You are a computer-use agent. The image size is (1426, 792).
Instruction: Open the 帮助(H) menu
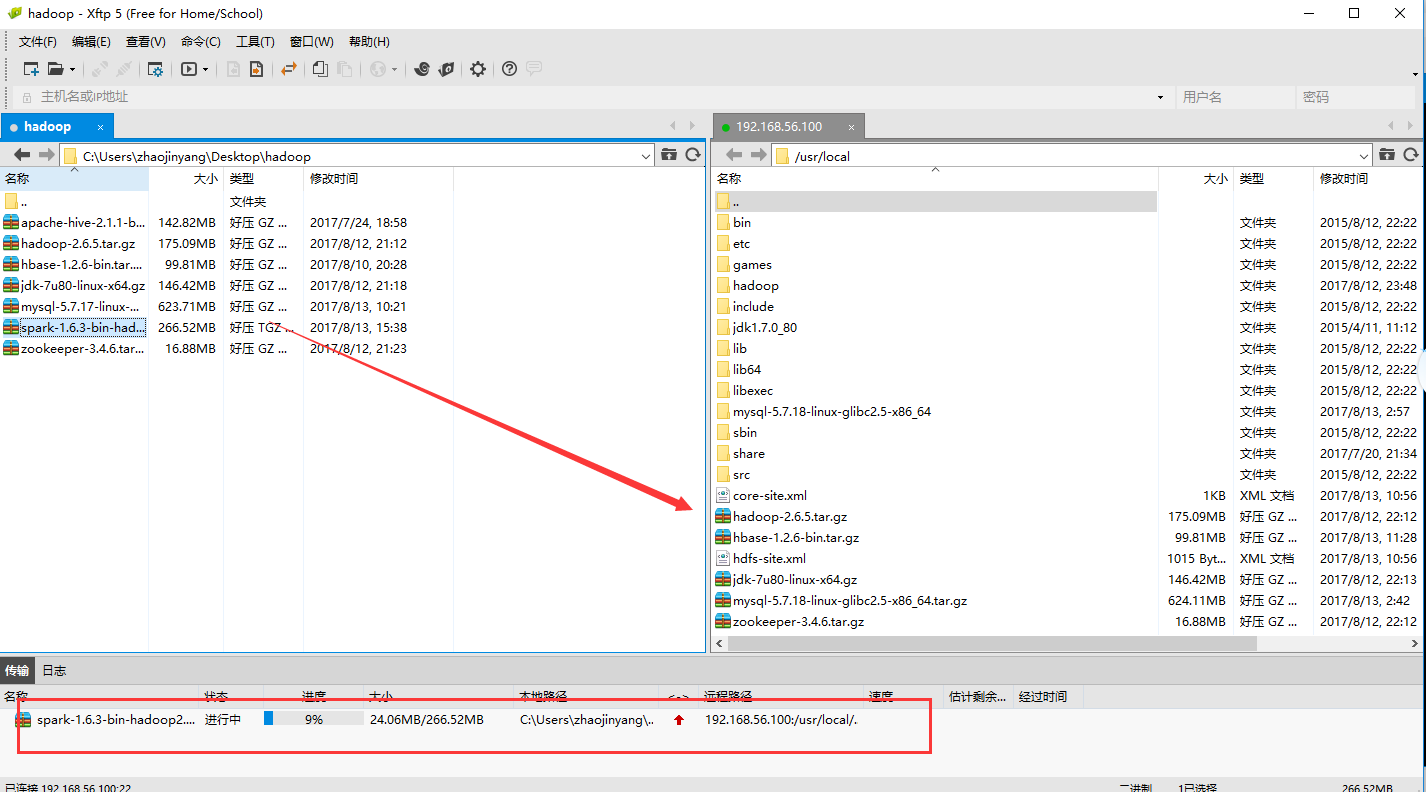pyautogui.click(x=369, y=42)
